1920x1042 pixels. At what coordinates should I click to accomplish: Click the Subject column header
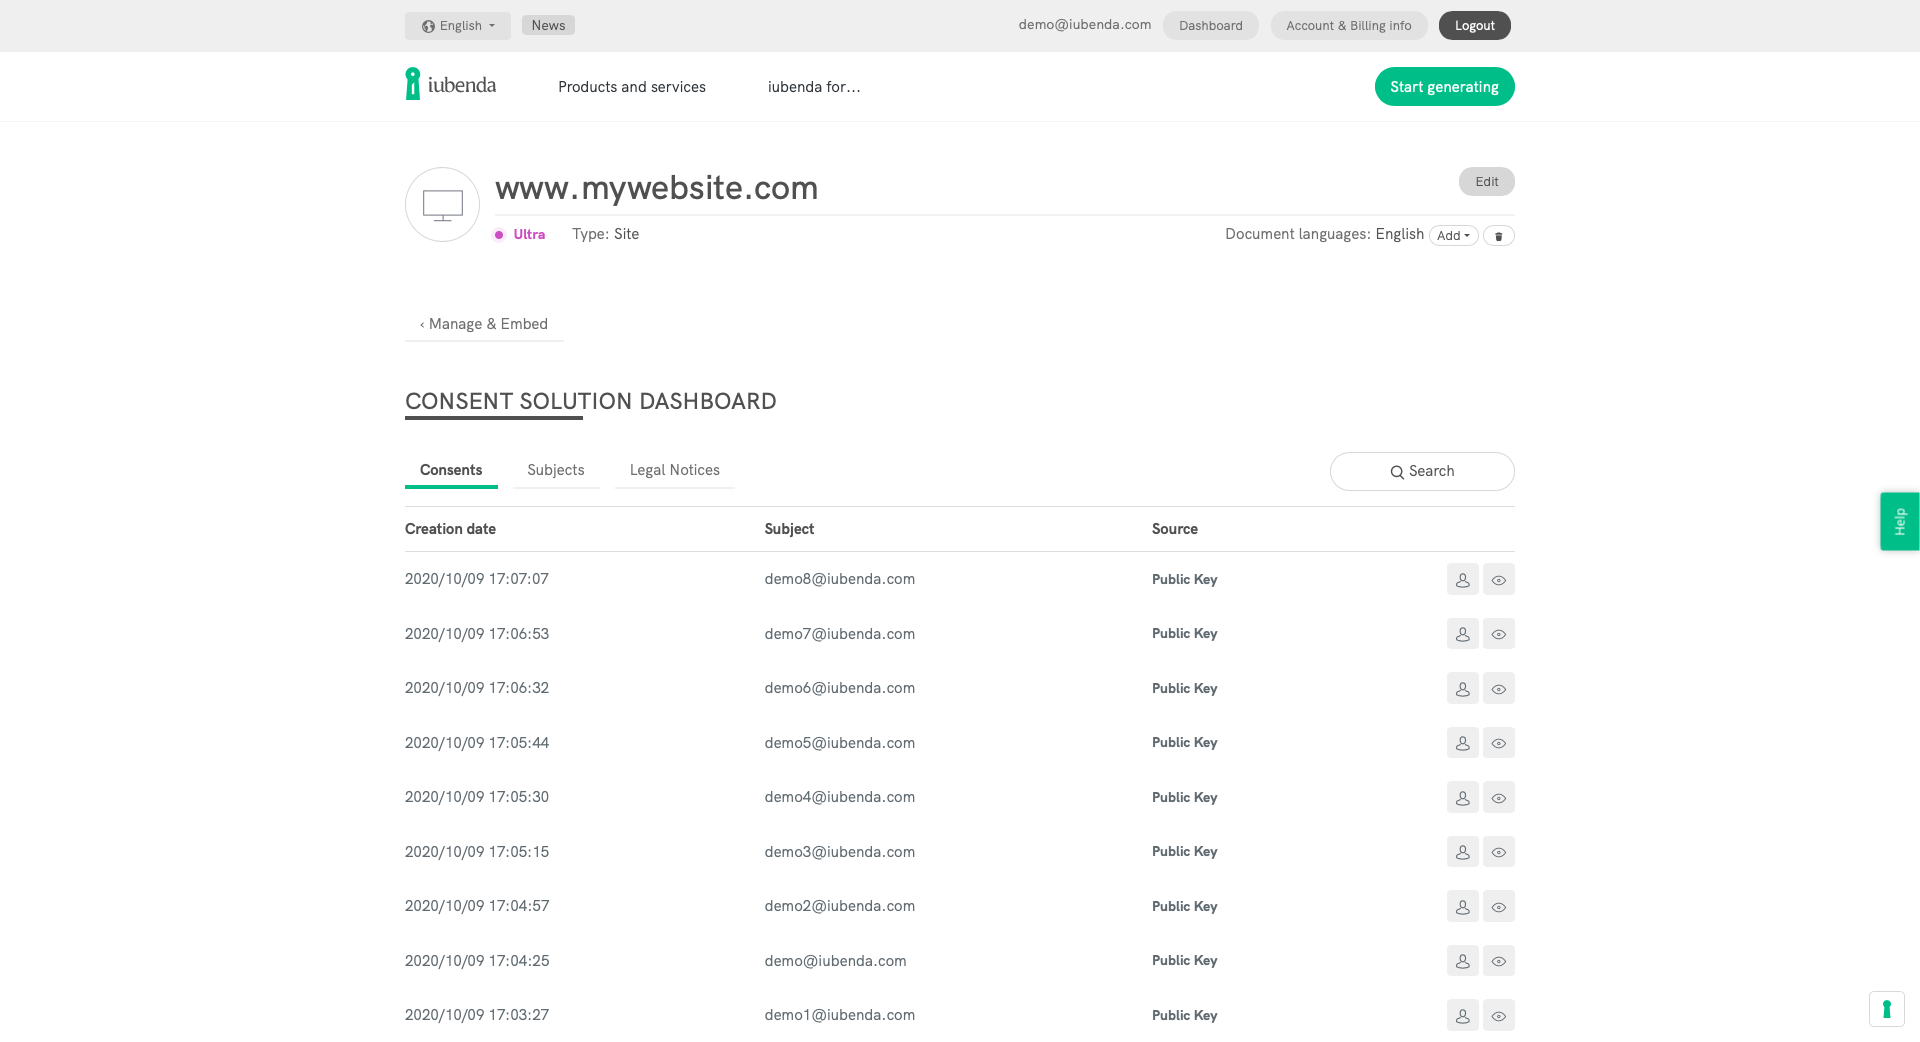coord(789,529)
